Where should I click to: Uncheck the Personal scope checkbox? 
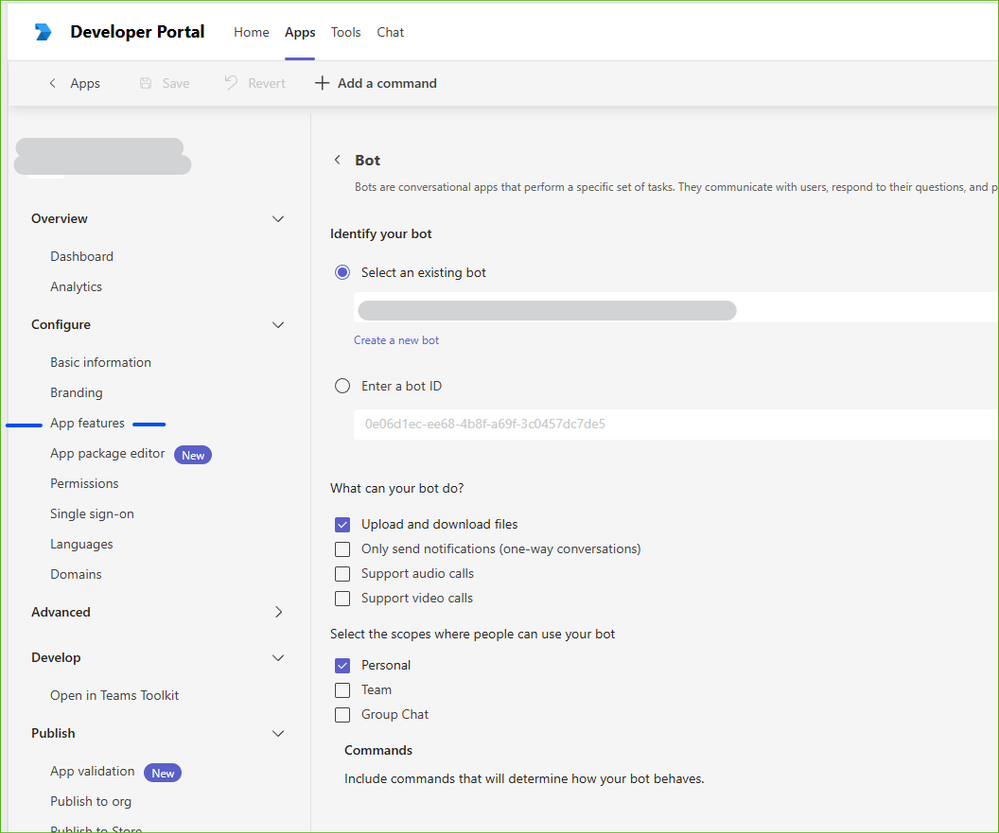click(342, 665)
